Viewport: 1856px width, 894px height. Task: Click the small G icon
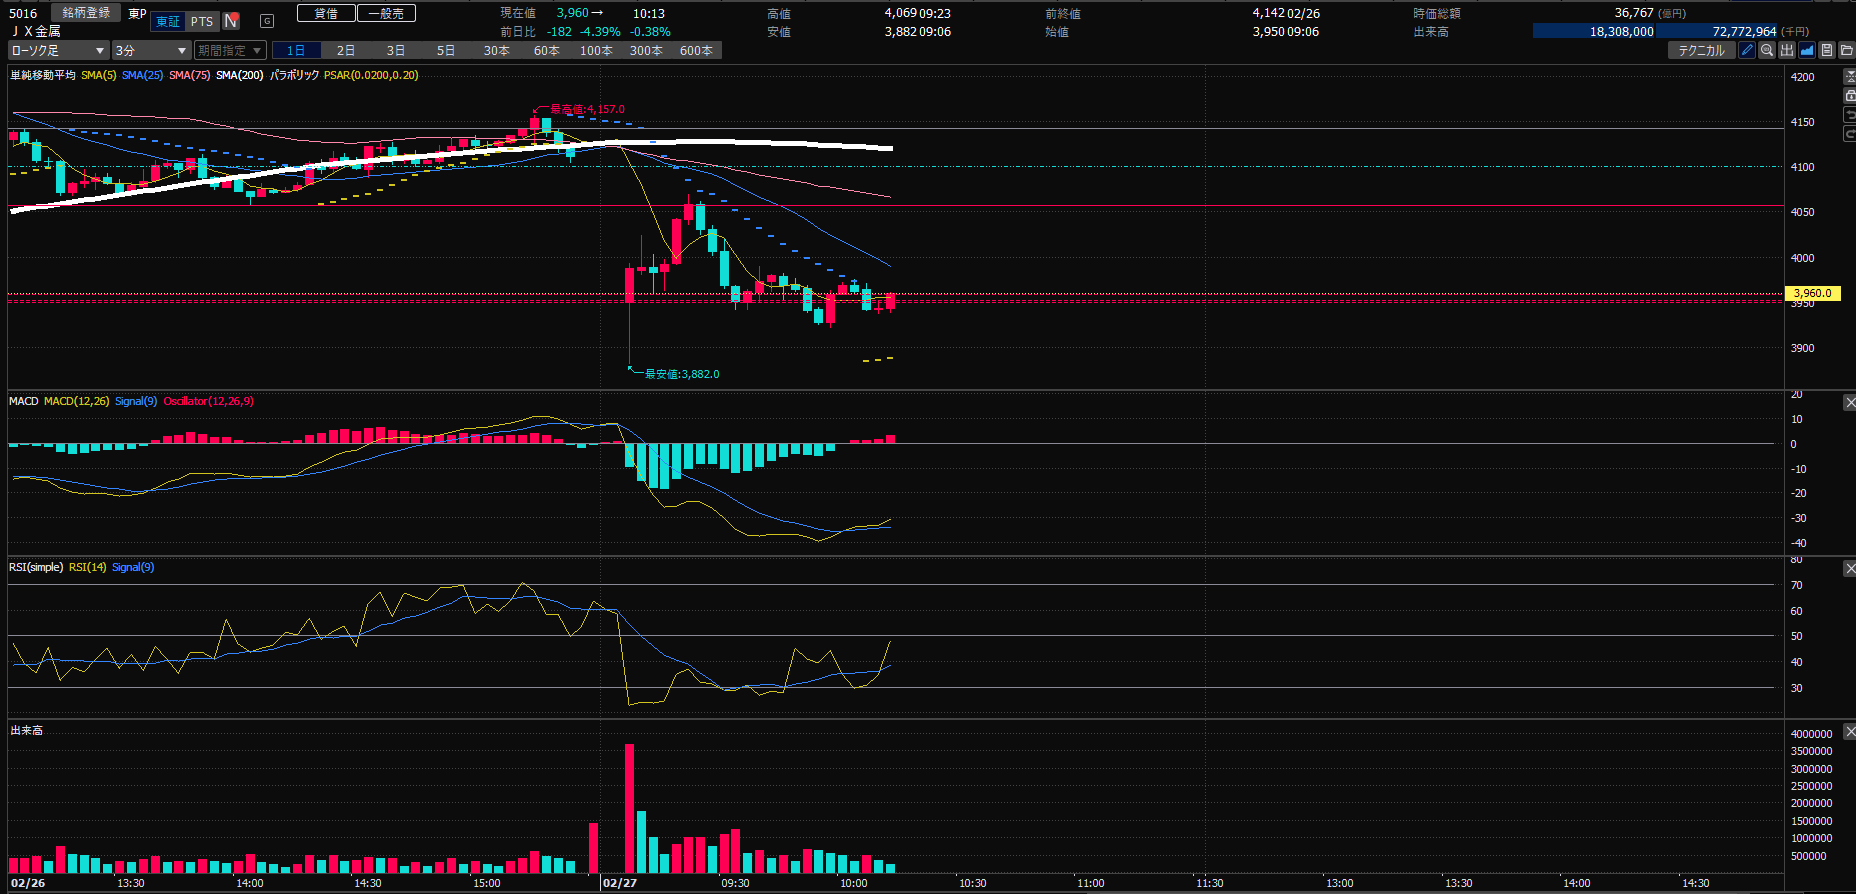coord(267,21)
